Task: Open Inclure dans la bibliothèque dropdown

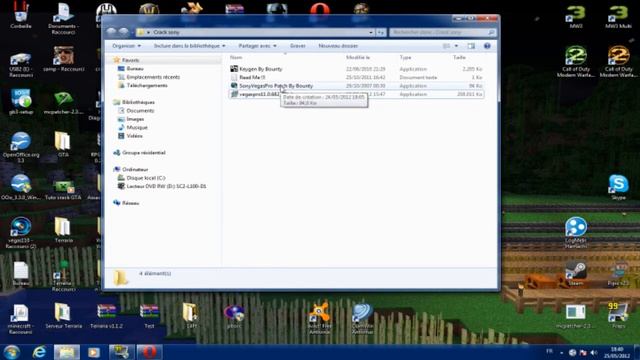Action: click(x=189, y=46)
